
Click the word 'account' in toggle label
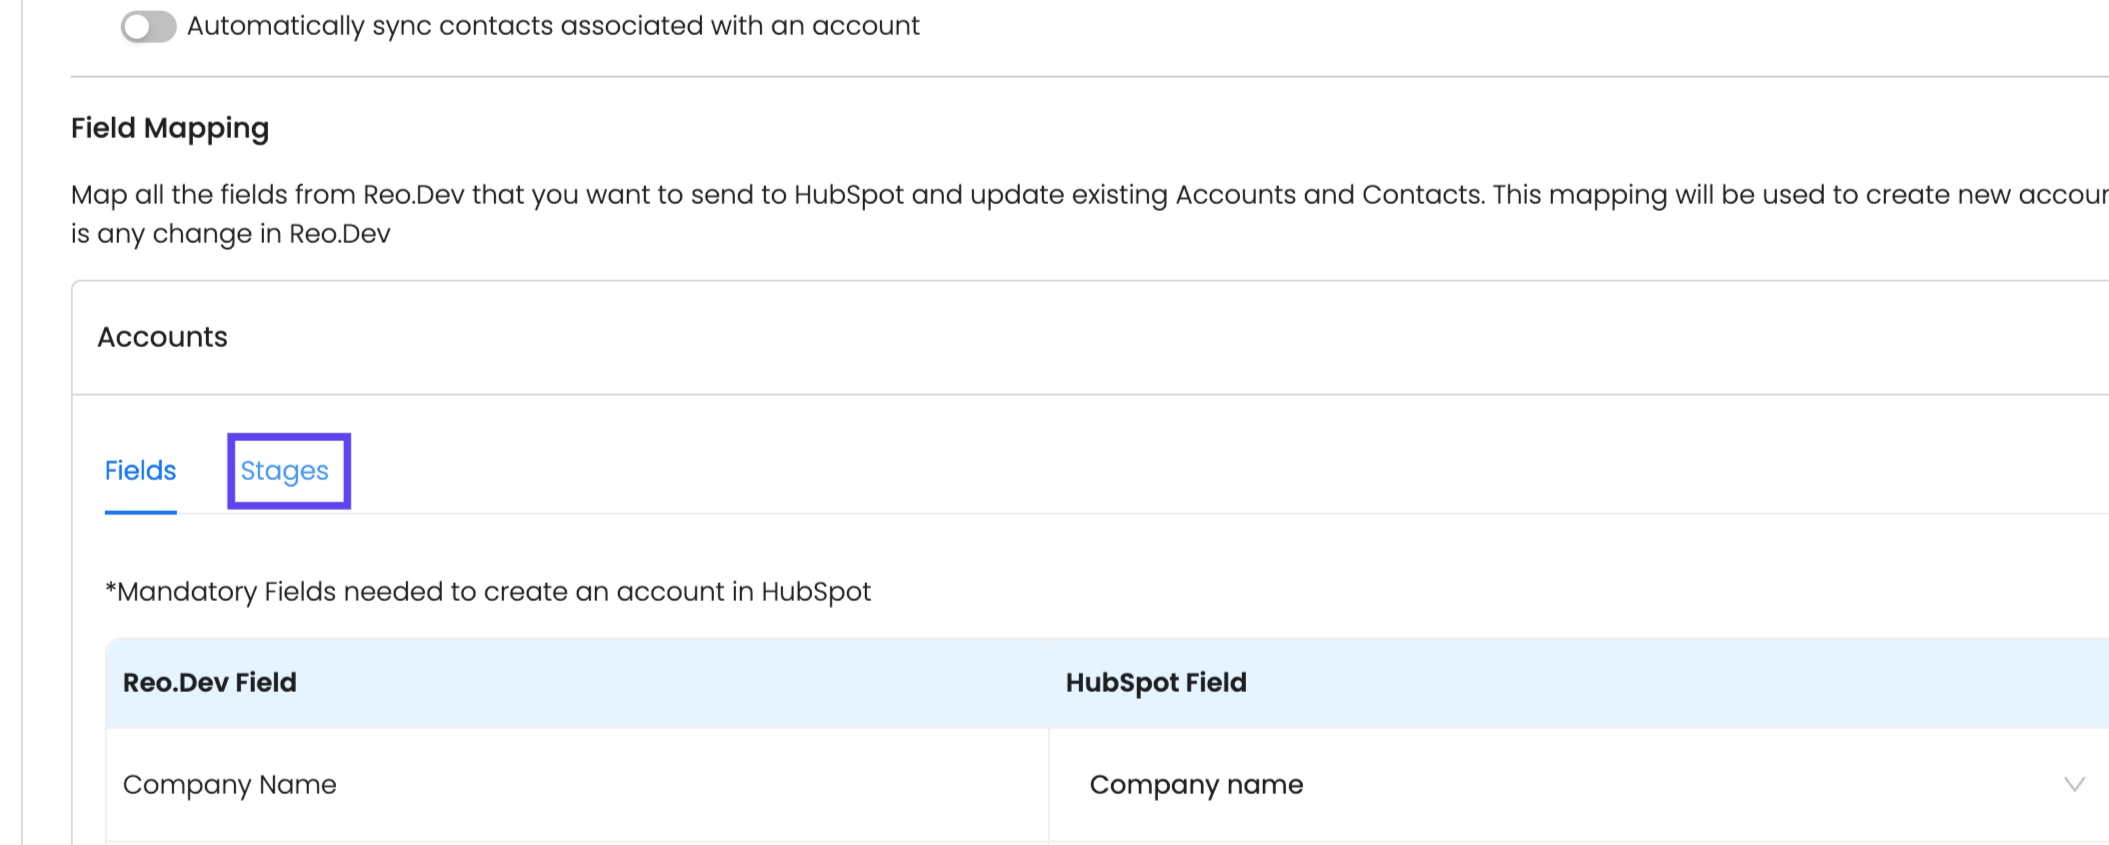(865, 26)
